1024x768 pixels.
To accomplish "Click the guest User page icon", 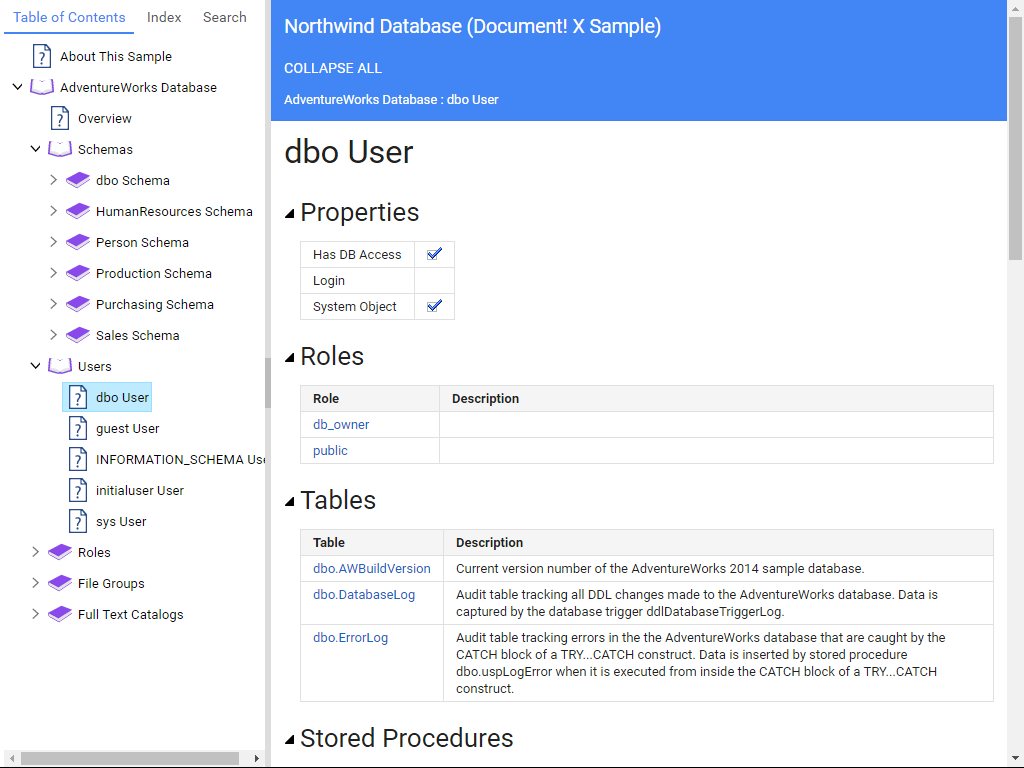I will click(78, 428).
